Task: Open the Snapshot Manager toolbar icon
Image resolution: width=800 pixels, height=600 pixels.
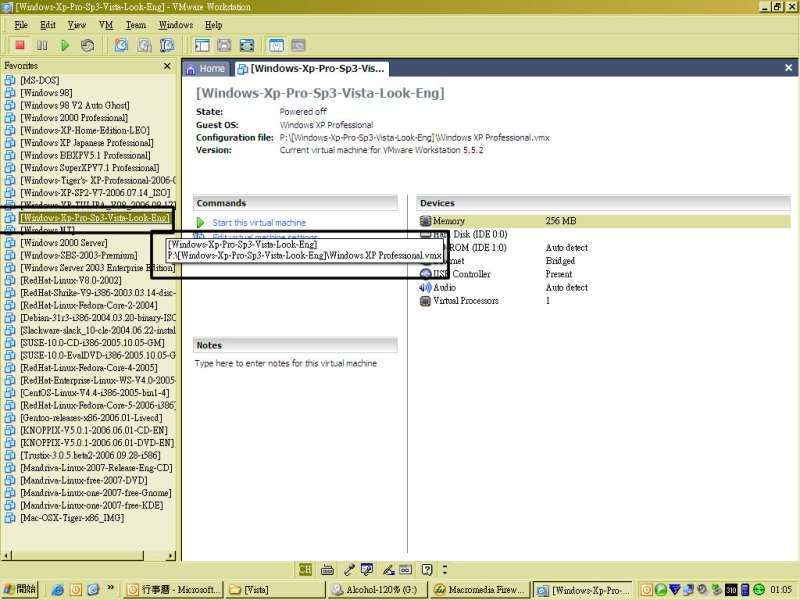Action: pyautogui.click(x=167, y=45)
